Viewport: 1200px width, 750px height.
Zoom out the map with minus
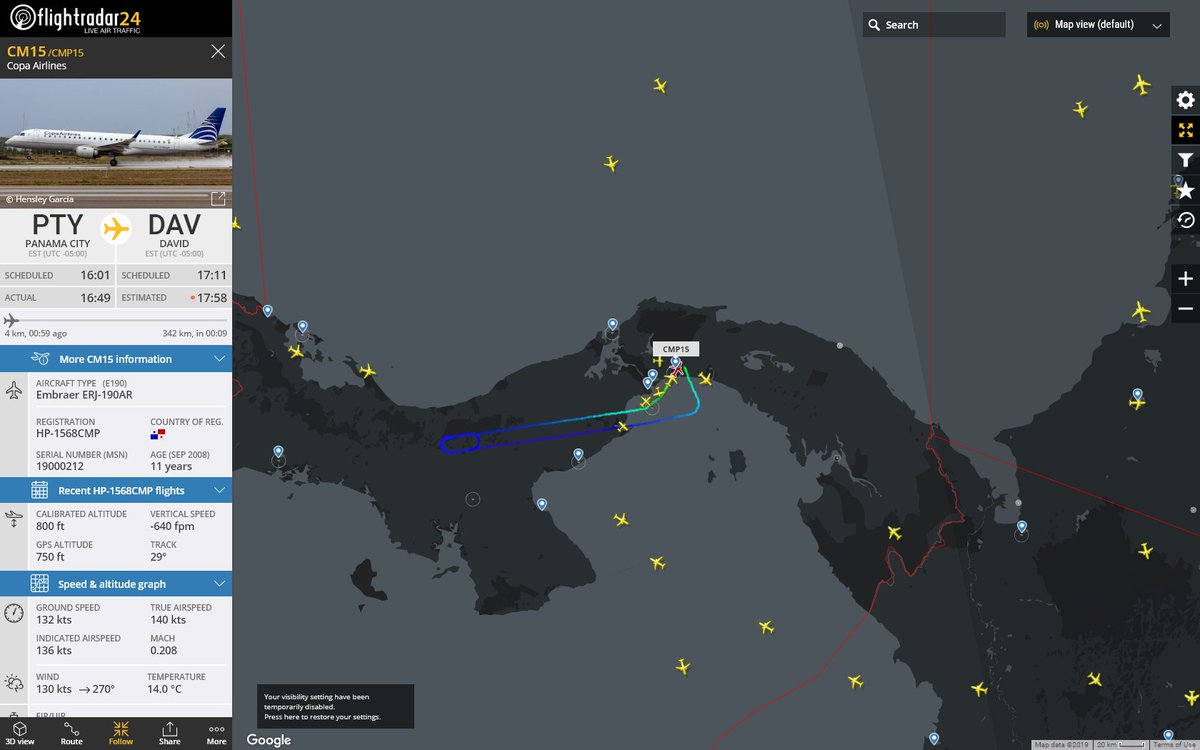1185,309
